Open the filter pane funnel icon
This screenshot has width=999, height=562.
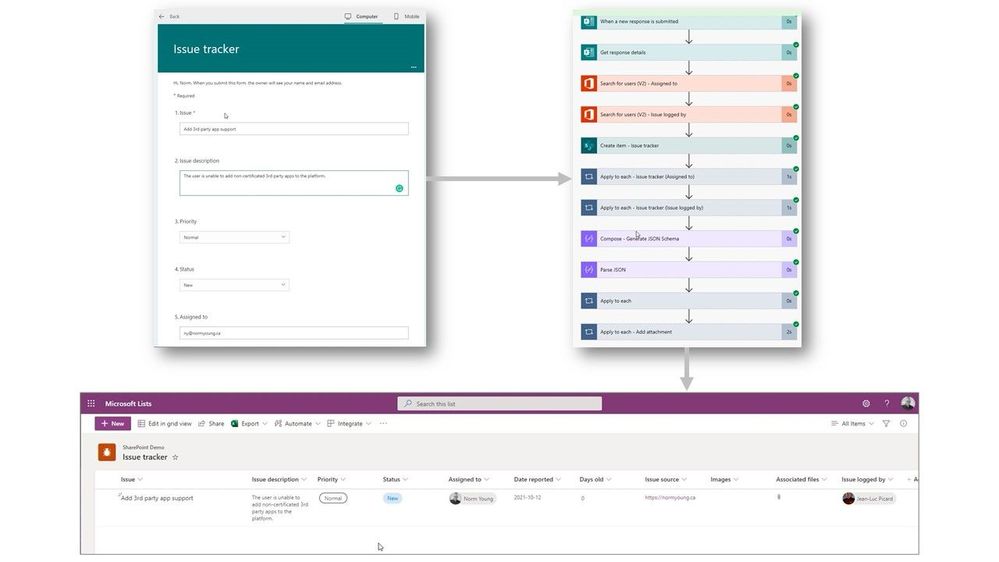[886, 423]
